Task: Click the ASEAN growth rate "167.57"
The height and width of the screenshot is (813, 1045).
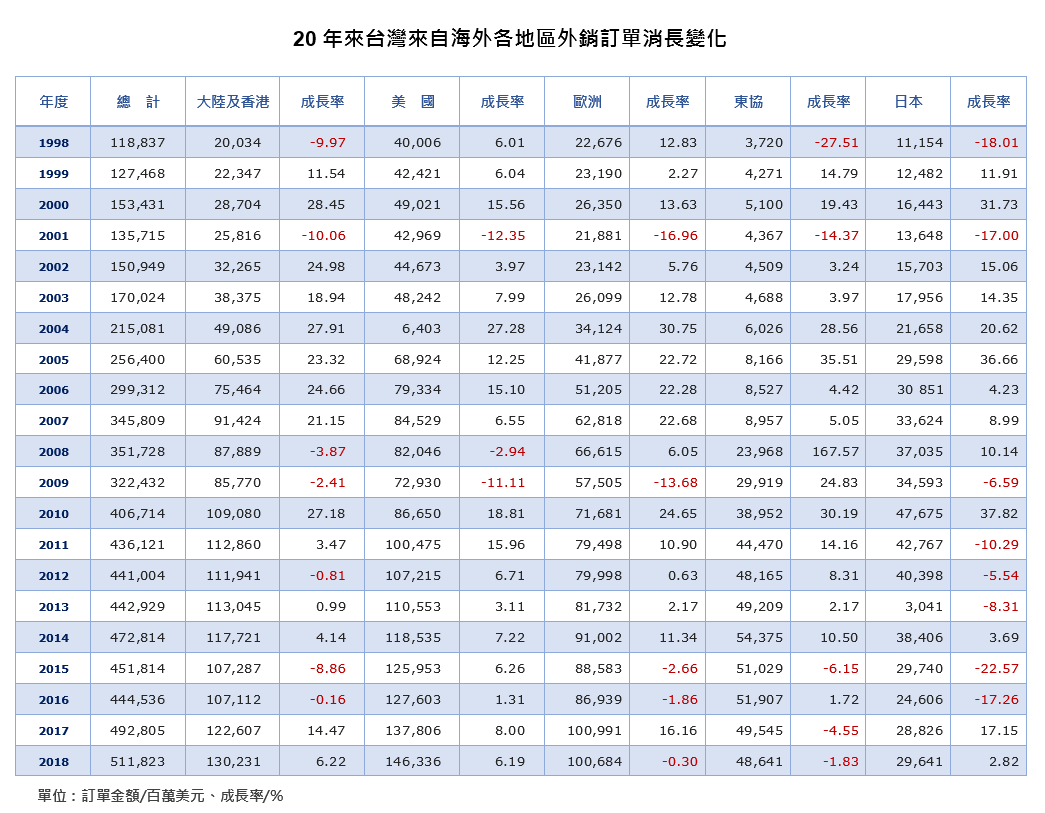Action: pos(835,452)
